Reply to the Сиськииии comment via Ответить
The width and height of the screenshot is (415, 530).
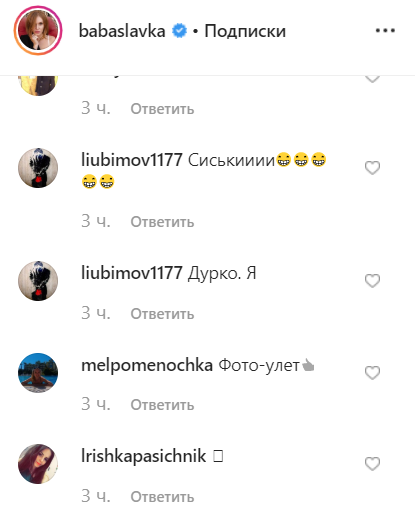163,222
